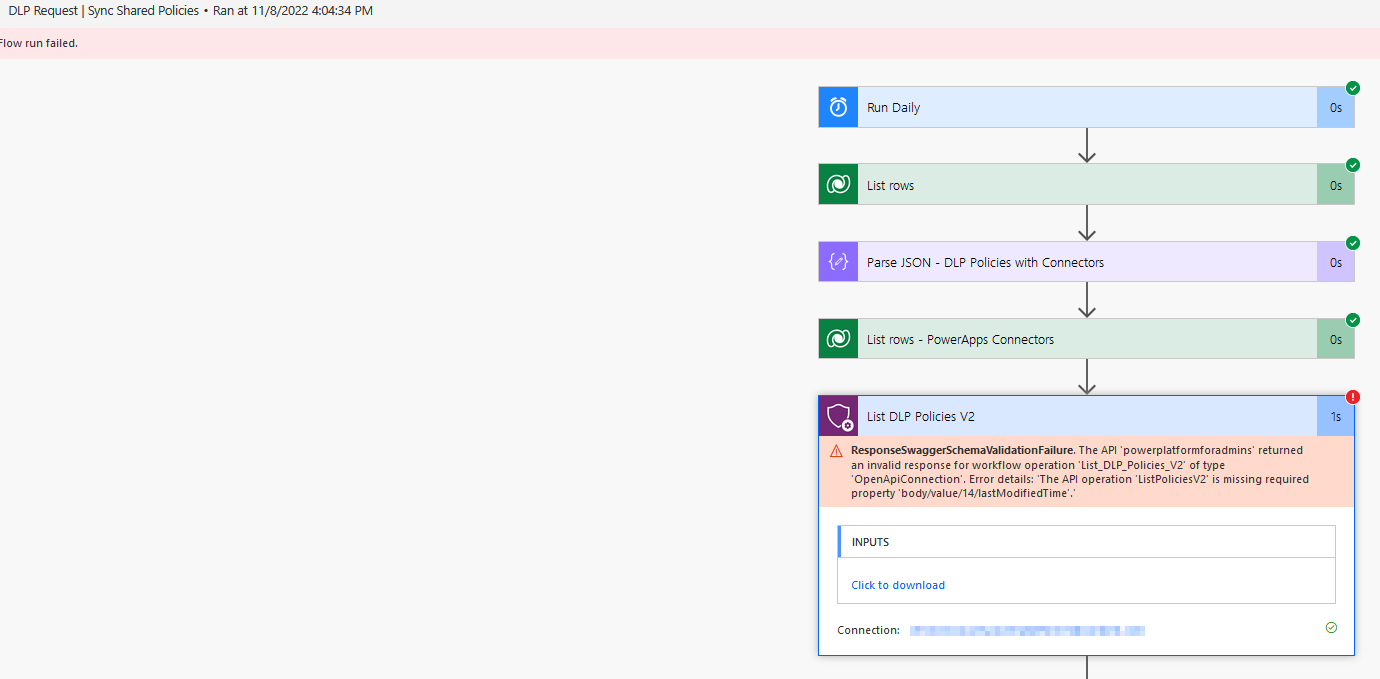Click the green success checkmark on Run Daily
This screenshot has height=679, width=1380.
pos(1352,87)
